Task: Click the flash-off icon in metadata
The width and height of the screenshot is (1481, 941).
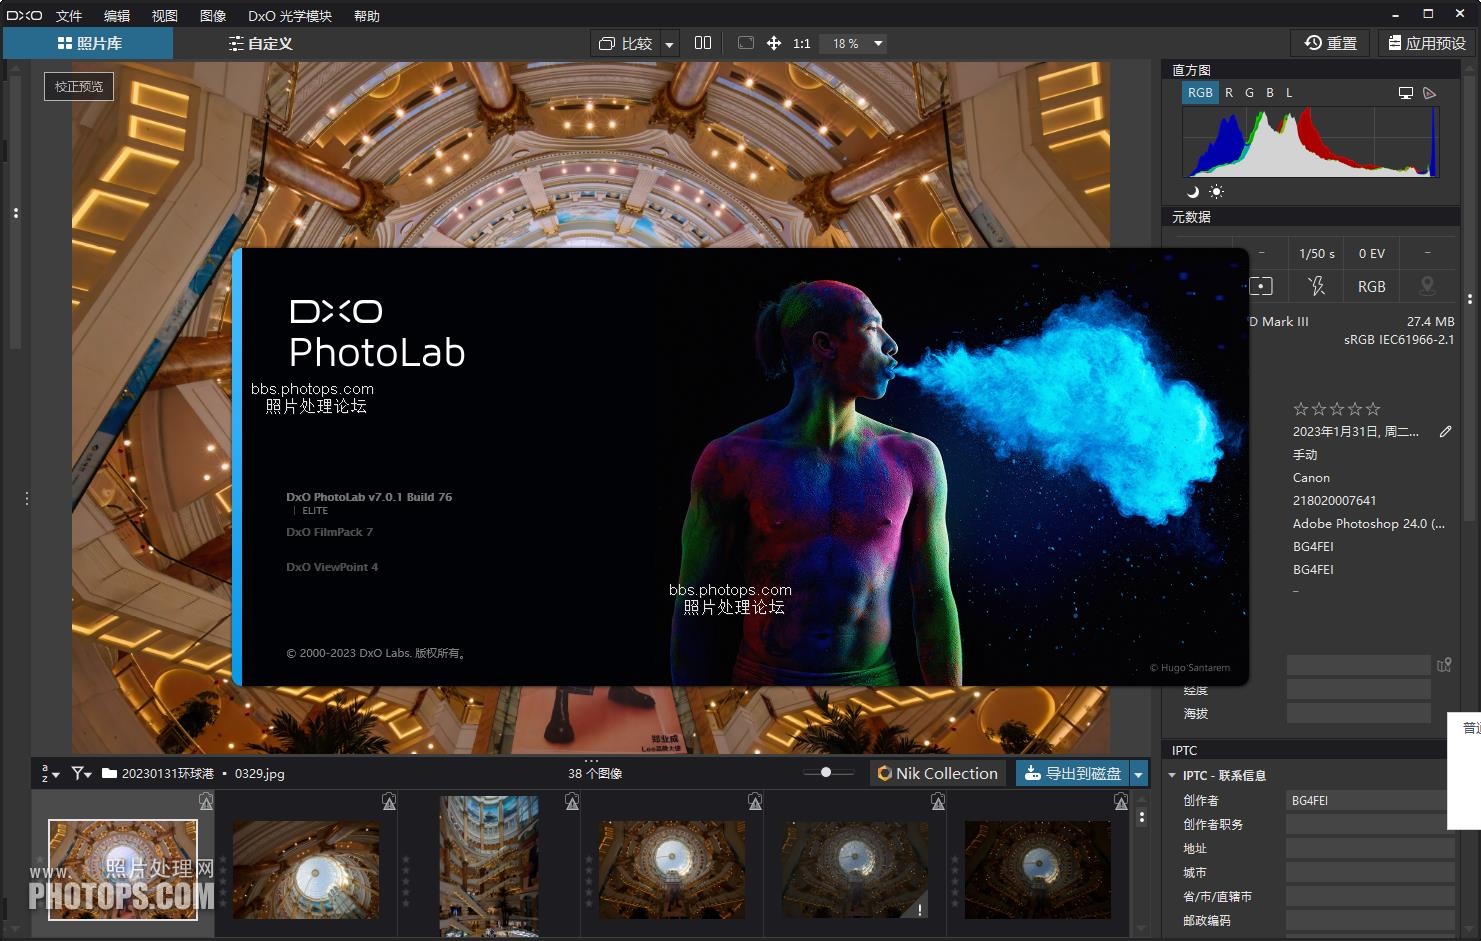Action: tap(1316, 286)
